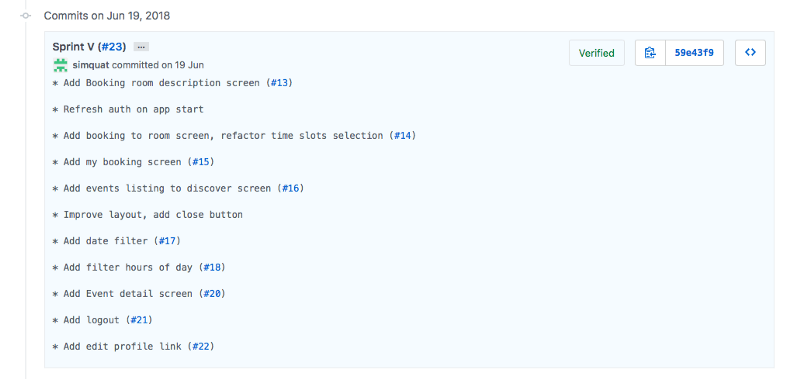Click simquat's avatar image

[61, 65]
